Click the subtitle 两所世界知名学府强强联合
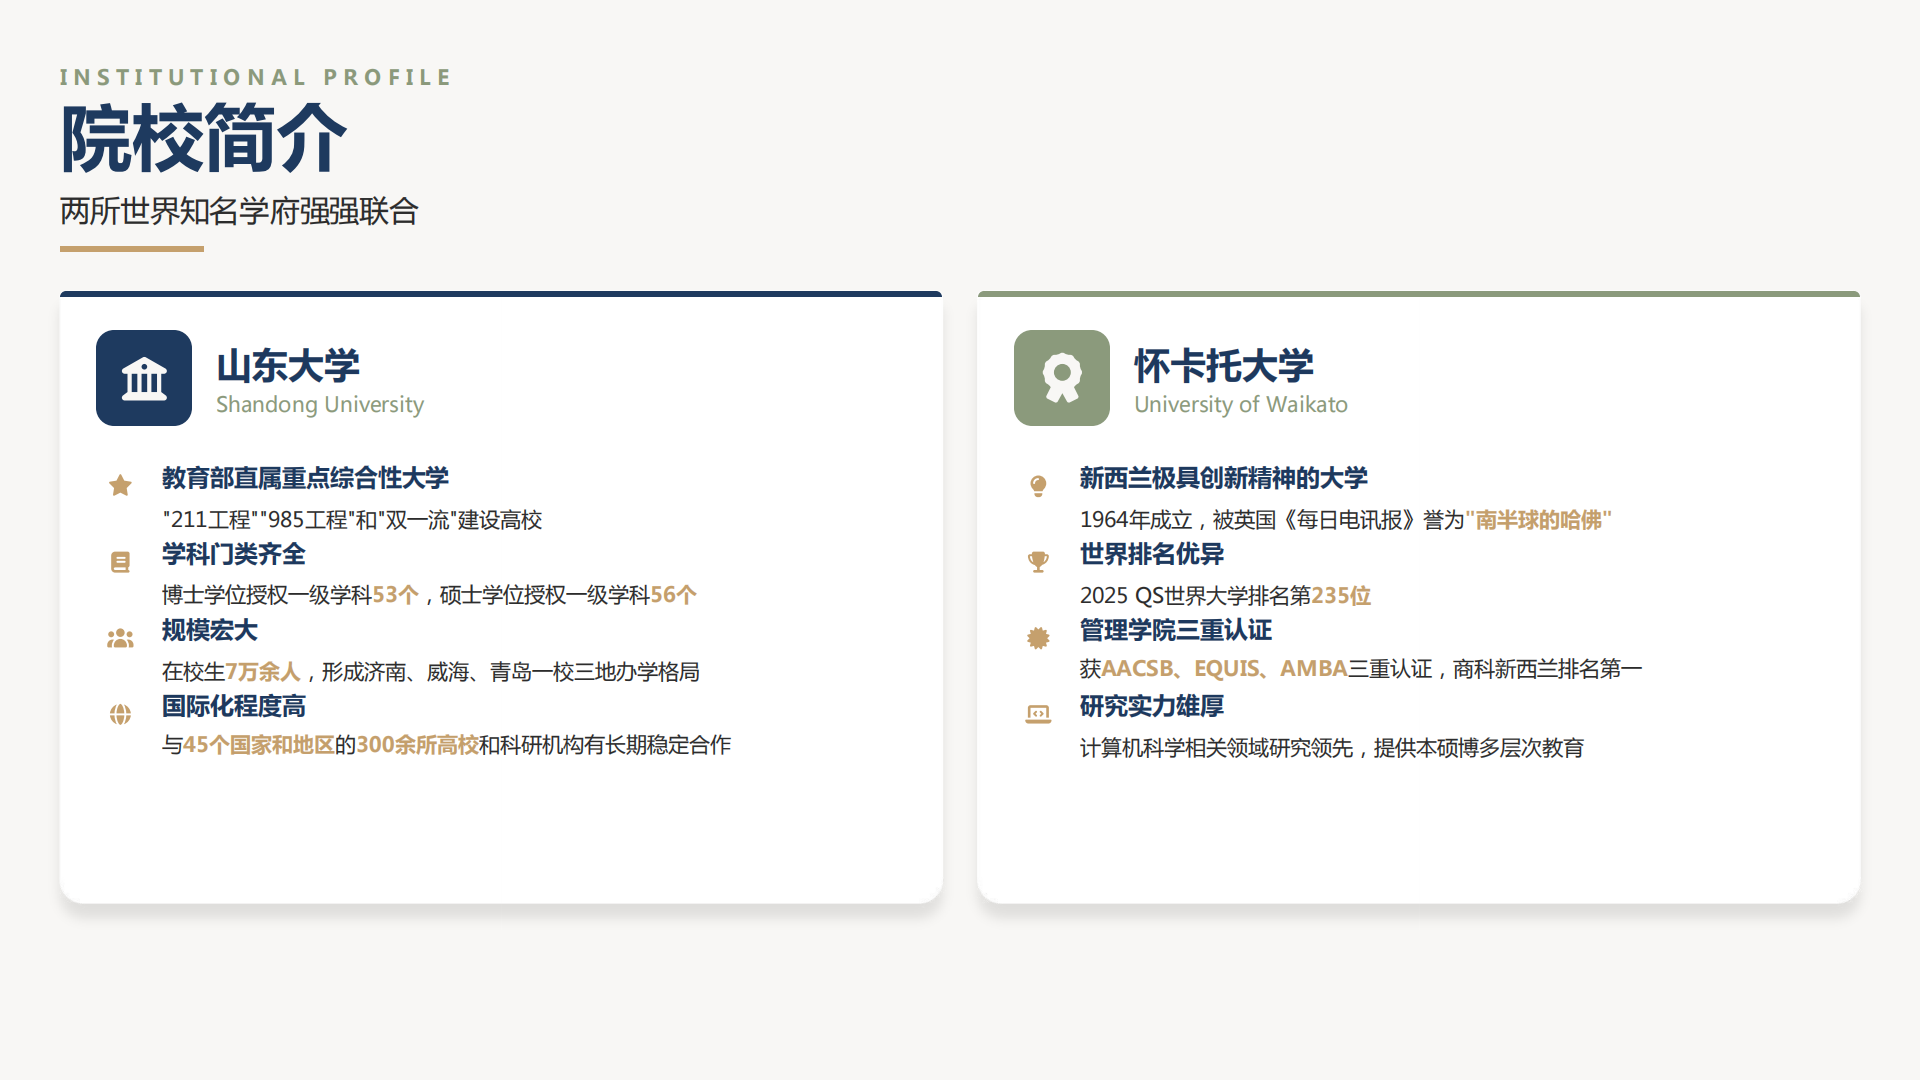The height and width of the screenshot is (1080, 1920). (x=239, y=211)
